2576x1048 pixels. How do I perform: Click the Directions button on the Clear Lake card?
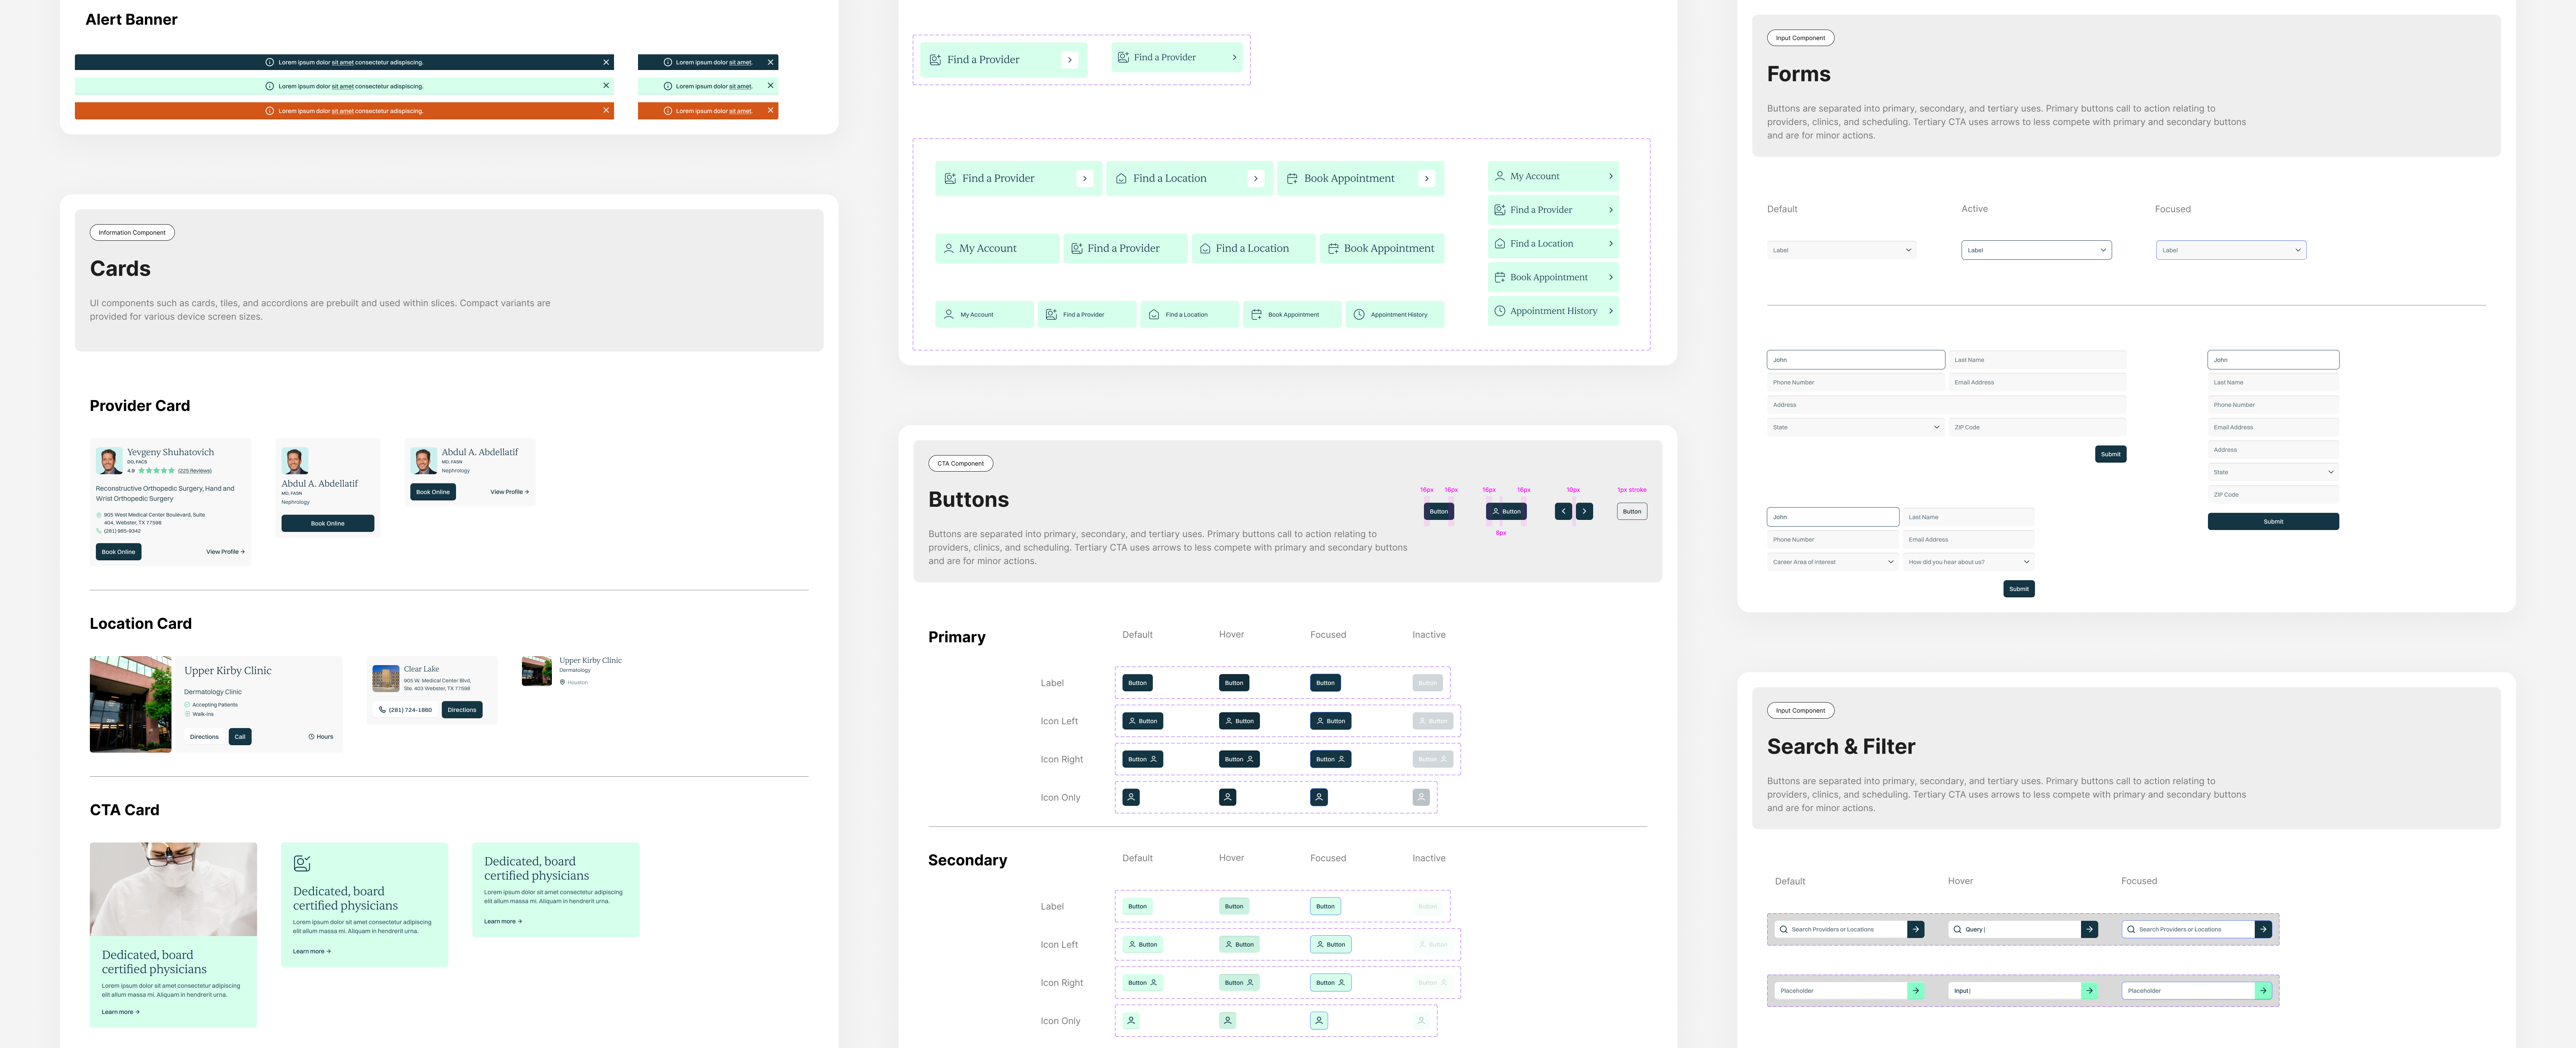462,710
